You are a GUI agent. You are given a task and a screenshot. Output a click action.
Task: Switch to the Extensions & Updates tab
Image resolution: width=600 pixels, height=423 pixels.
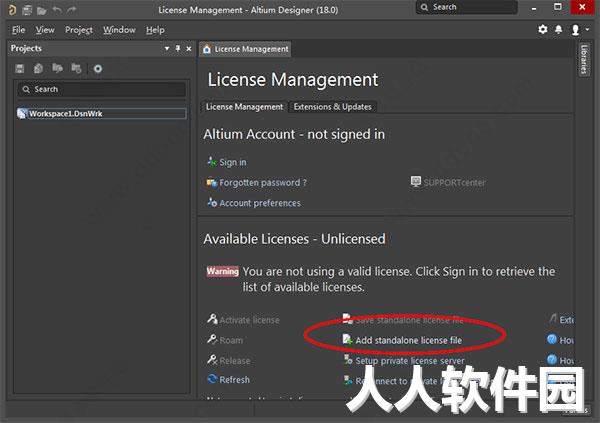click(x=333, y=107)
